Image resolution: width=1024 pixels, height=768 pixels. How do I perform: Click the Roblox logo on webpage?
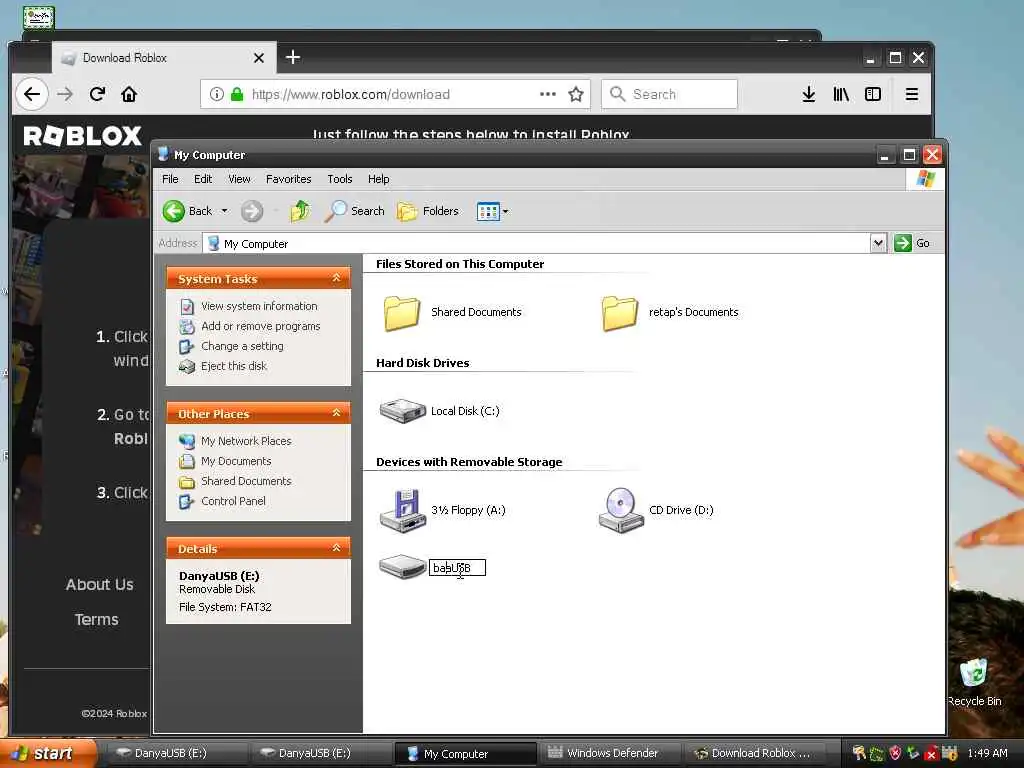[x=82, y=136]
